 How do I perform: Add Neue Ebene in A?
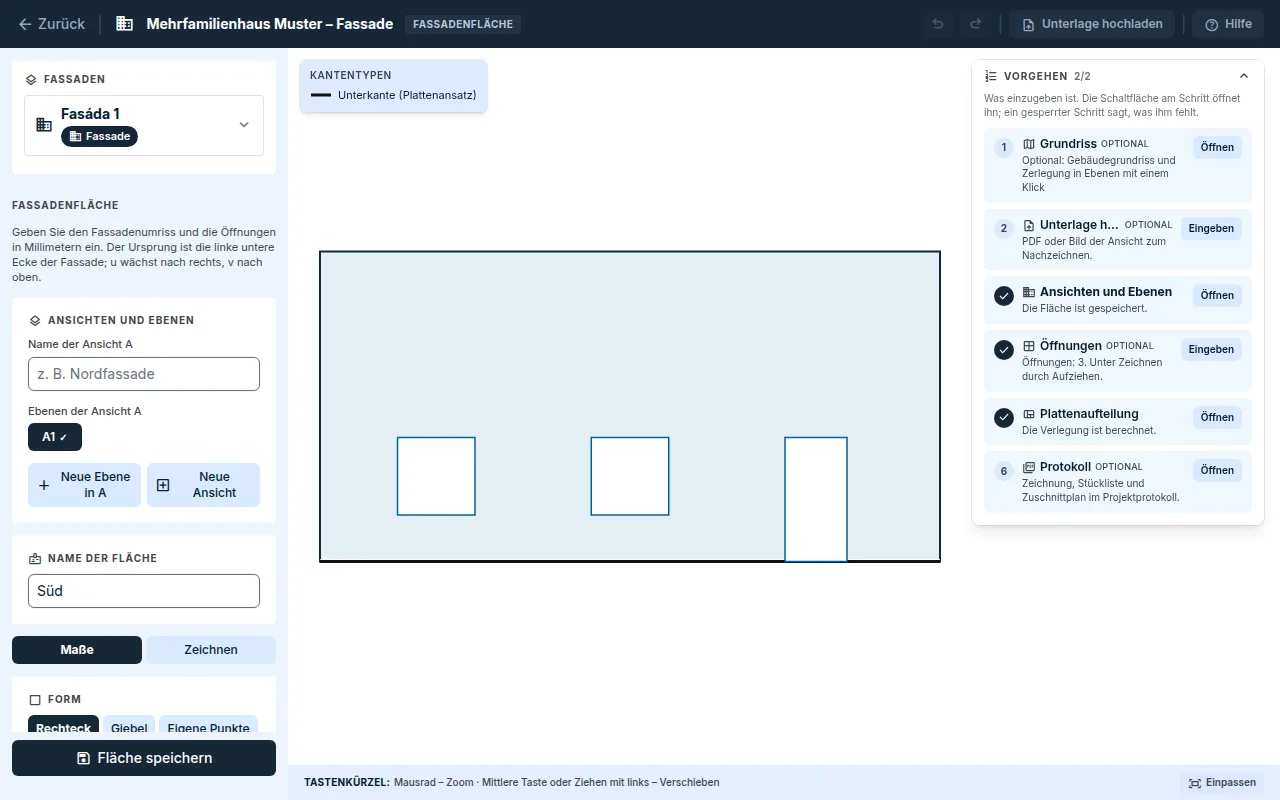click(84, 485)
